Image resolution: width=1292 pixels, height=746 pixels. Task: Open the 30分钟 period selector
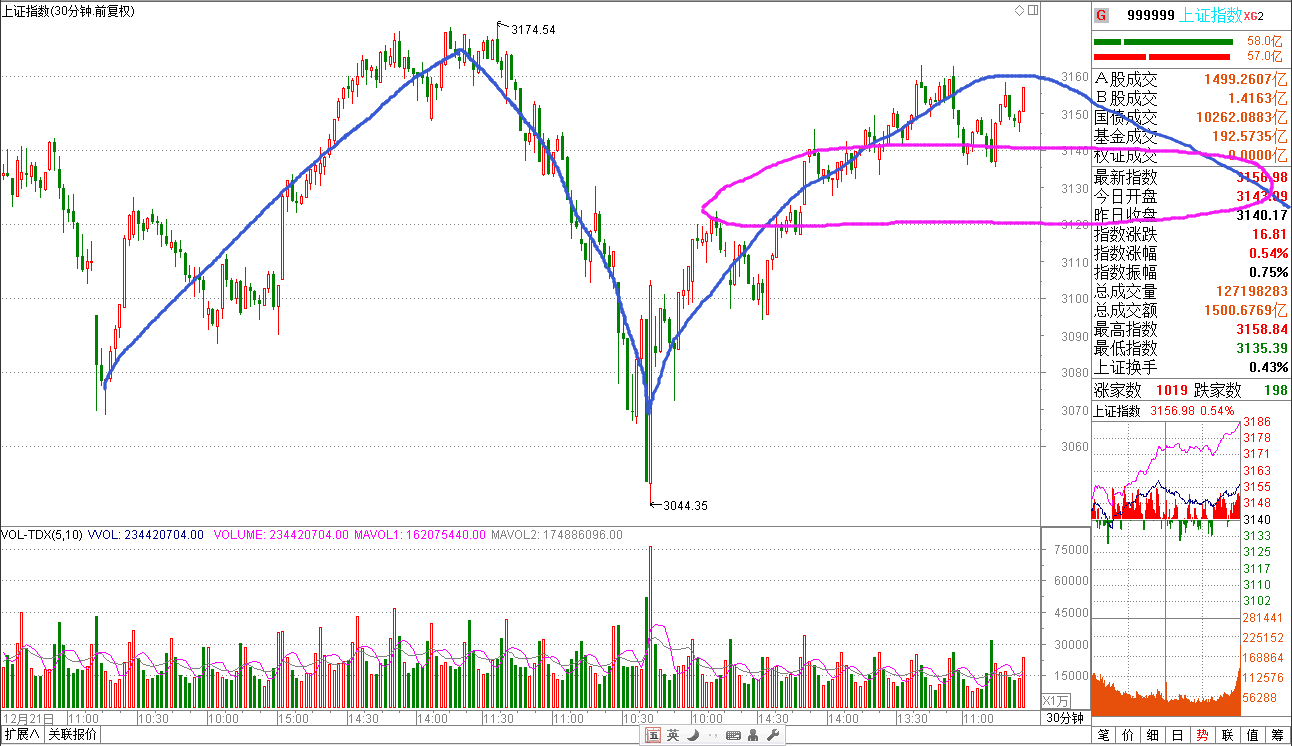(1065, 718)
